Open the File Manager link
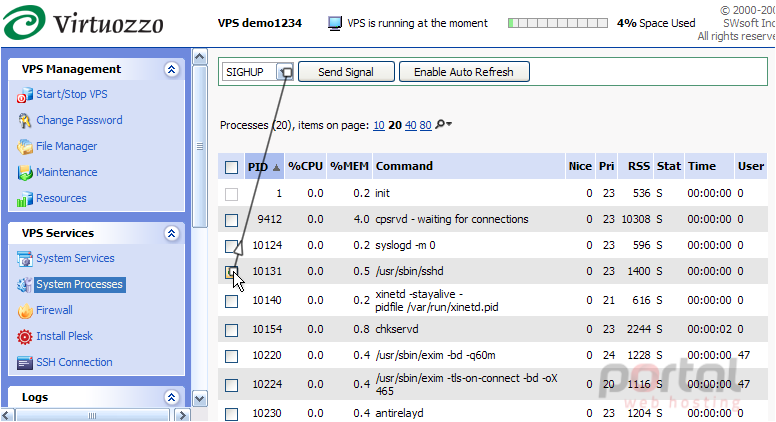This screenshot has width=776, height=422. pyautogui.click(x=67, y=146)
